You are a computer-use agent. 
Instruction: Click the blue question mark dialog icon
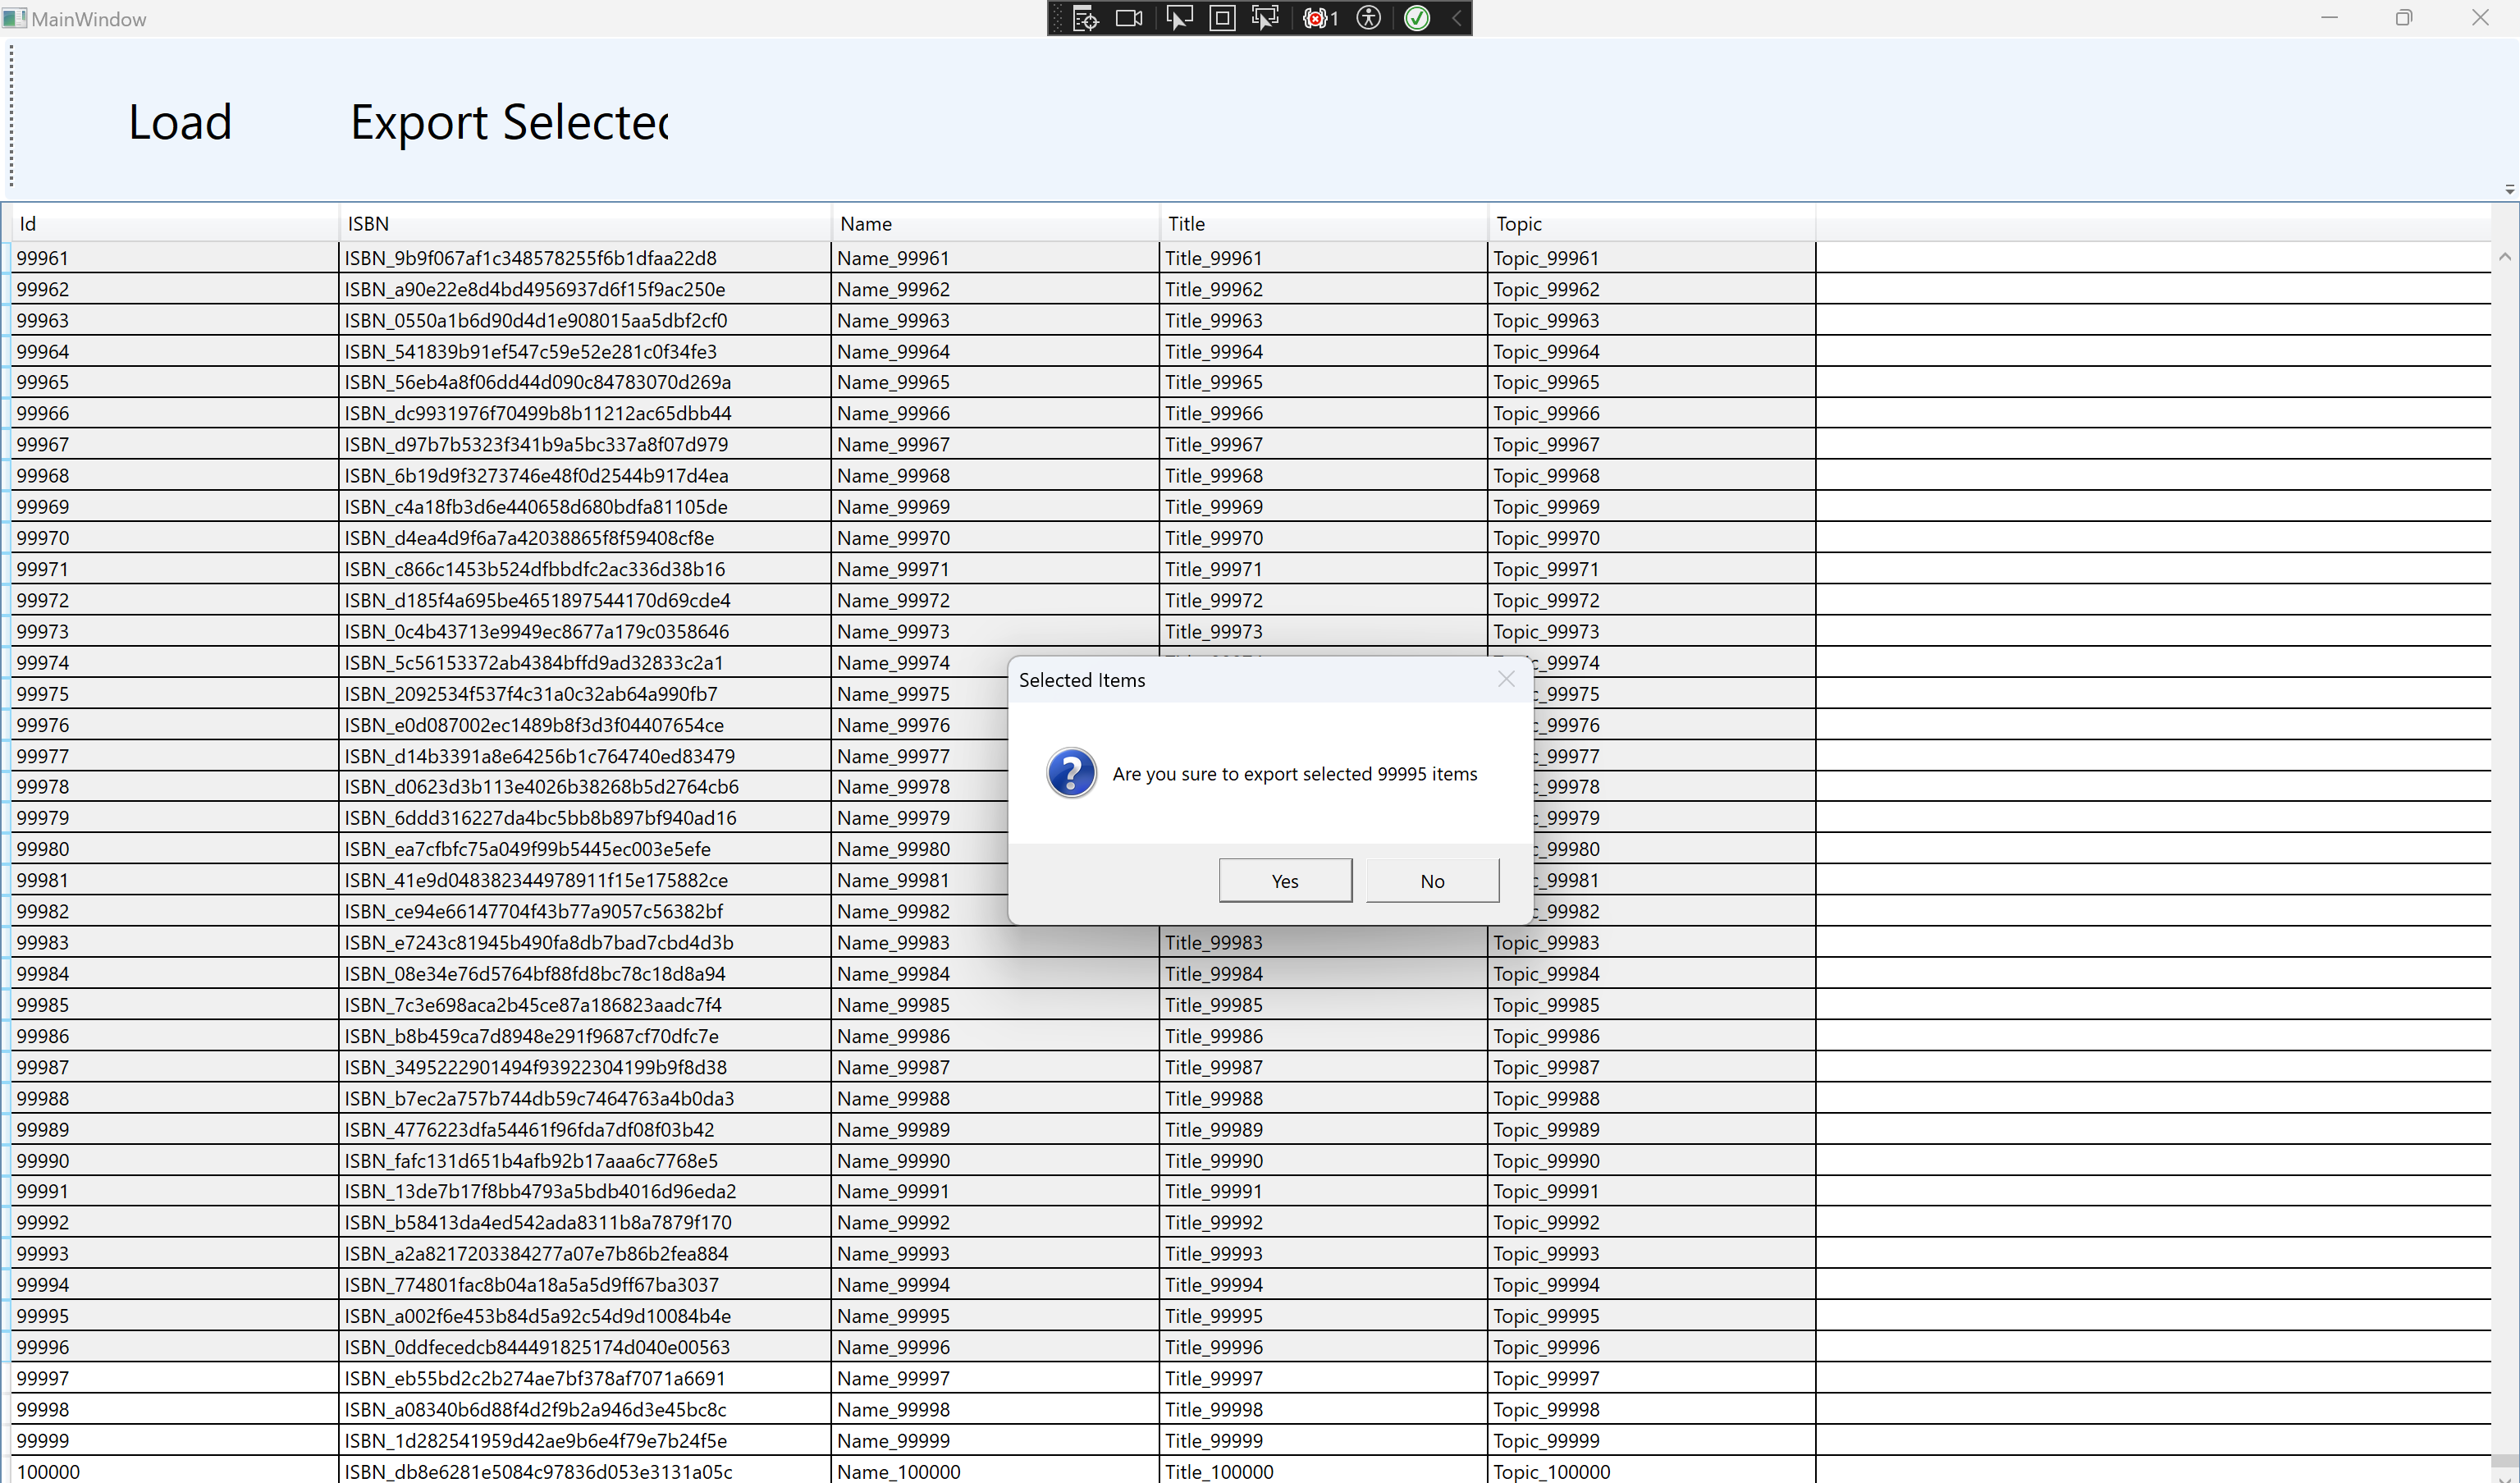tap(1071, 773)
